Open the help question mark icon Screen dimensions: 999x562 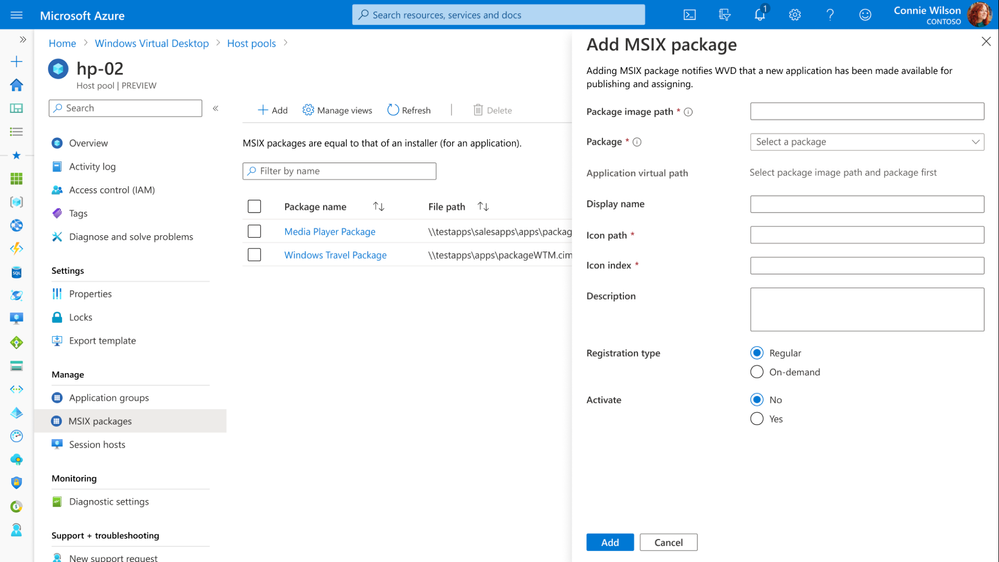[x=830, y=15]
